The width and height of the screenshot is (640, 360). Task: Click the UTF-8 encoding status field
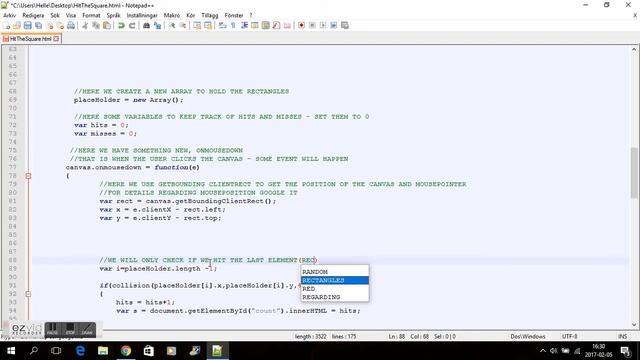tap(569, 337)
